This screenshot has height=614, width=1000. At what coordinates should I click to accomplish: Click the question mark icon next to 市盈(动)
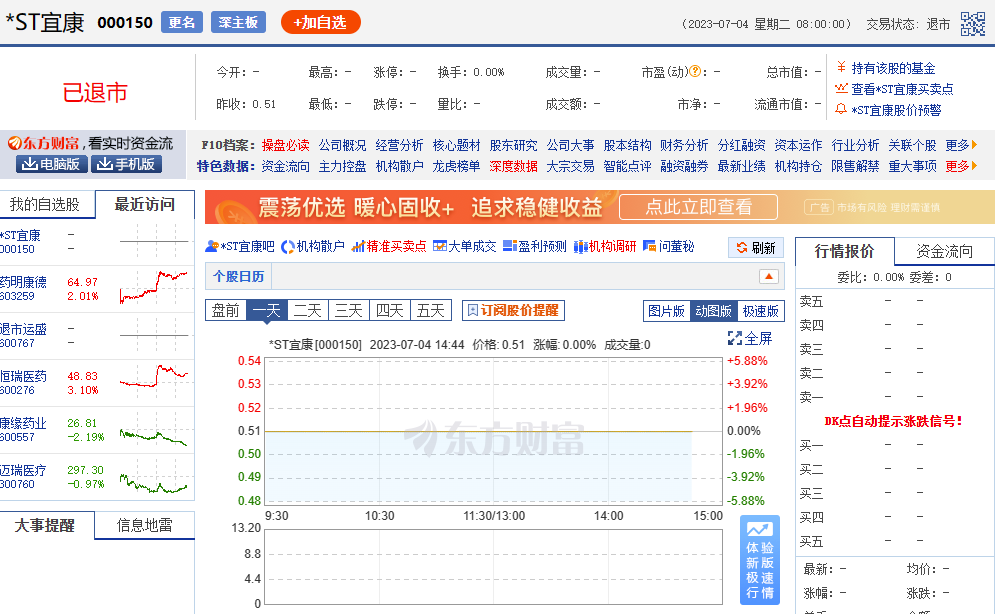tap(696, 71)
